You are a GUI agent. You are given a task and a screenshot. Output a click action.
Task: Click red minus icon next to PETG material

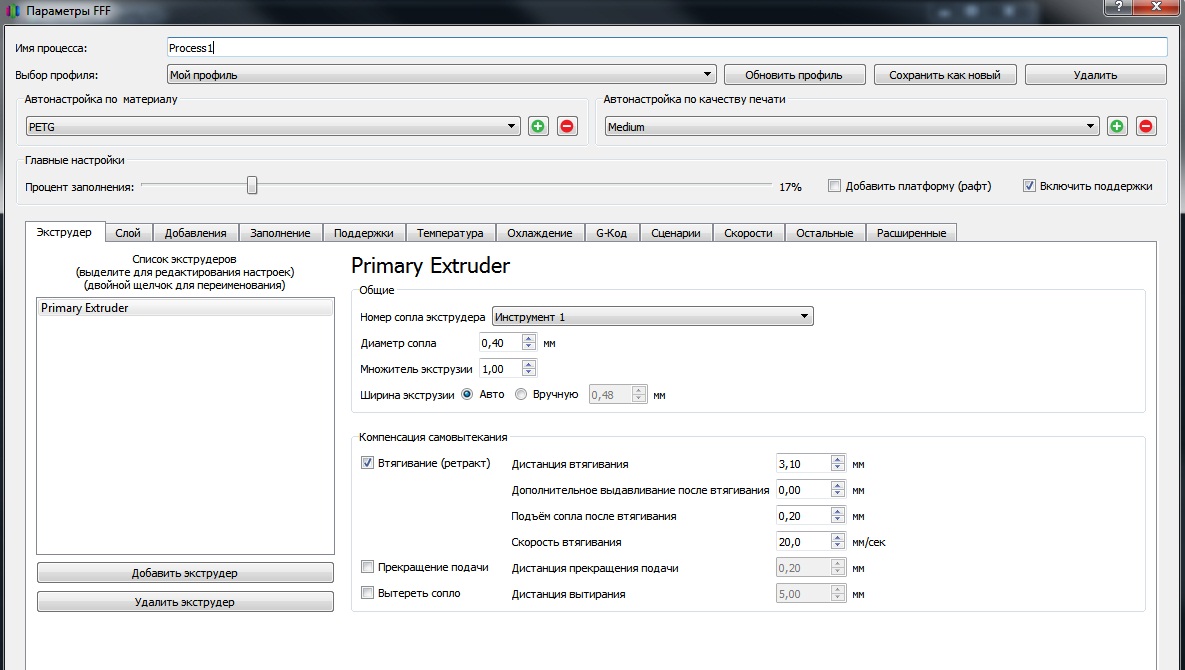(567, 127)
